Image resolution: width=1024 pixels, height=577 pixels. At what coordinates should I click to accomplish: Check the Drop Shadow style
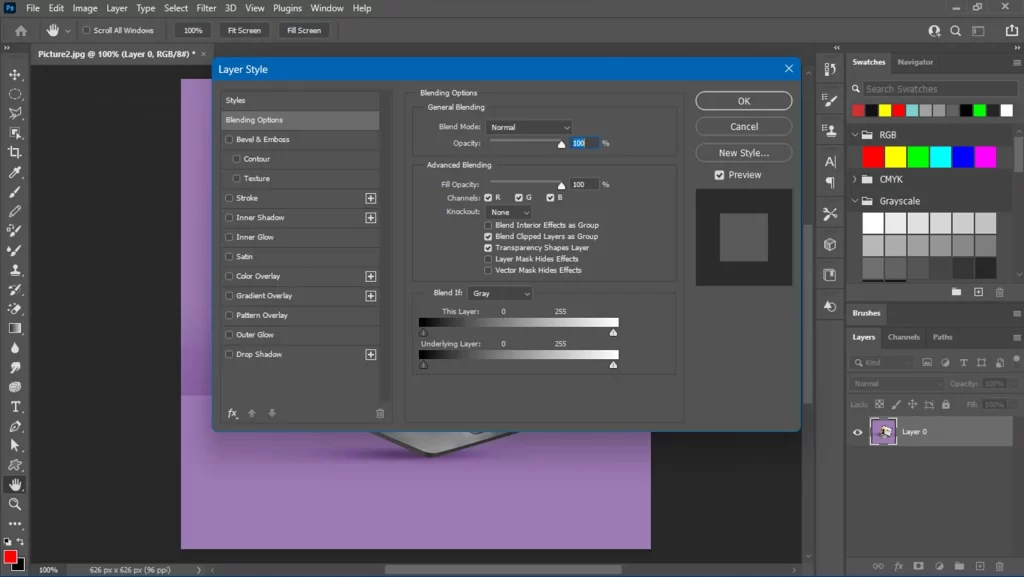(230, 354)
